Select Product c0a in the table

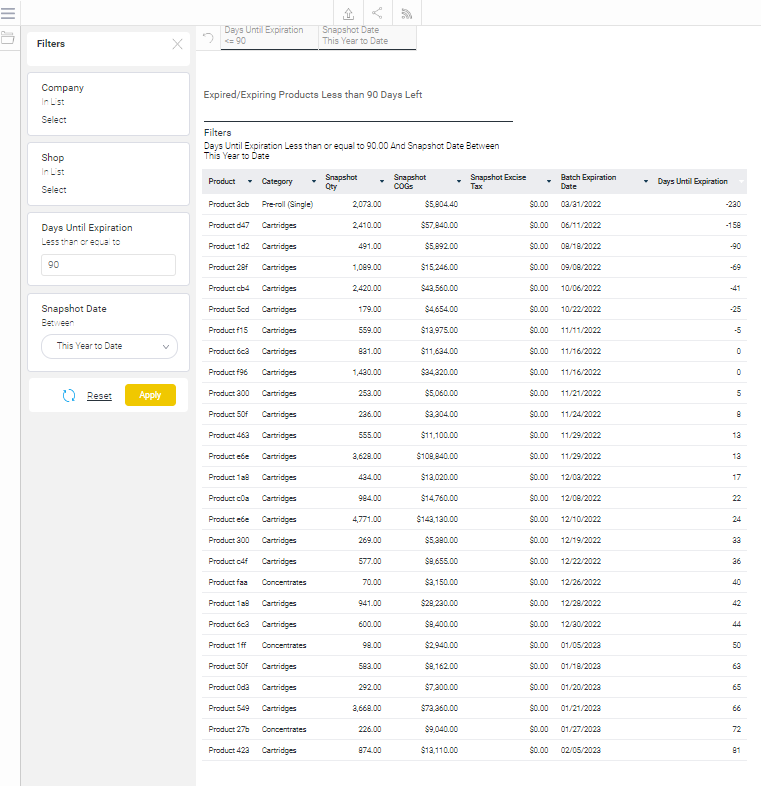(x=229, y=499)
